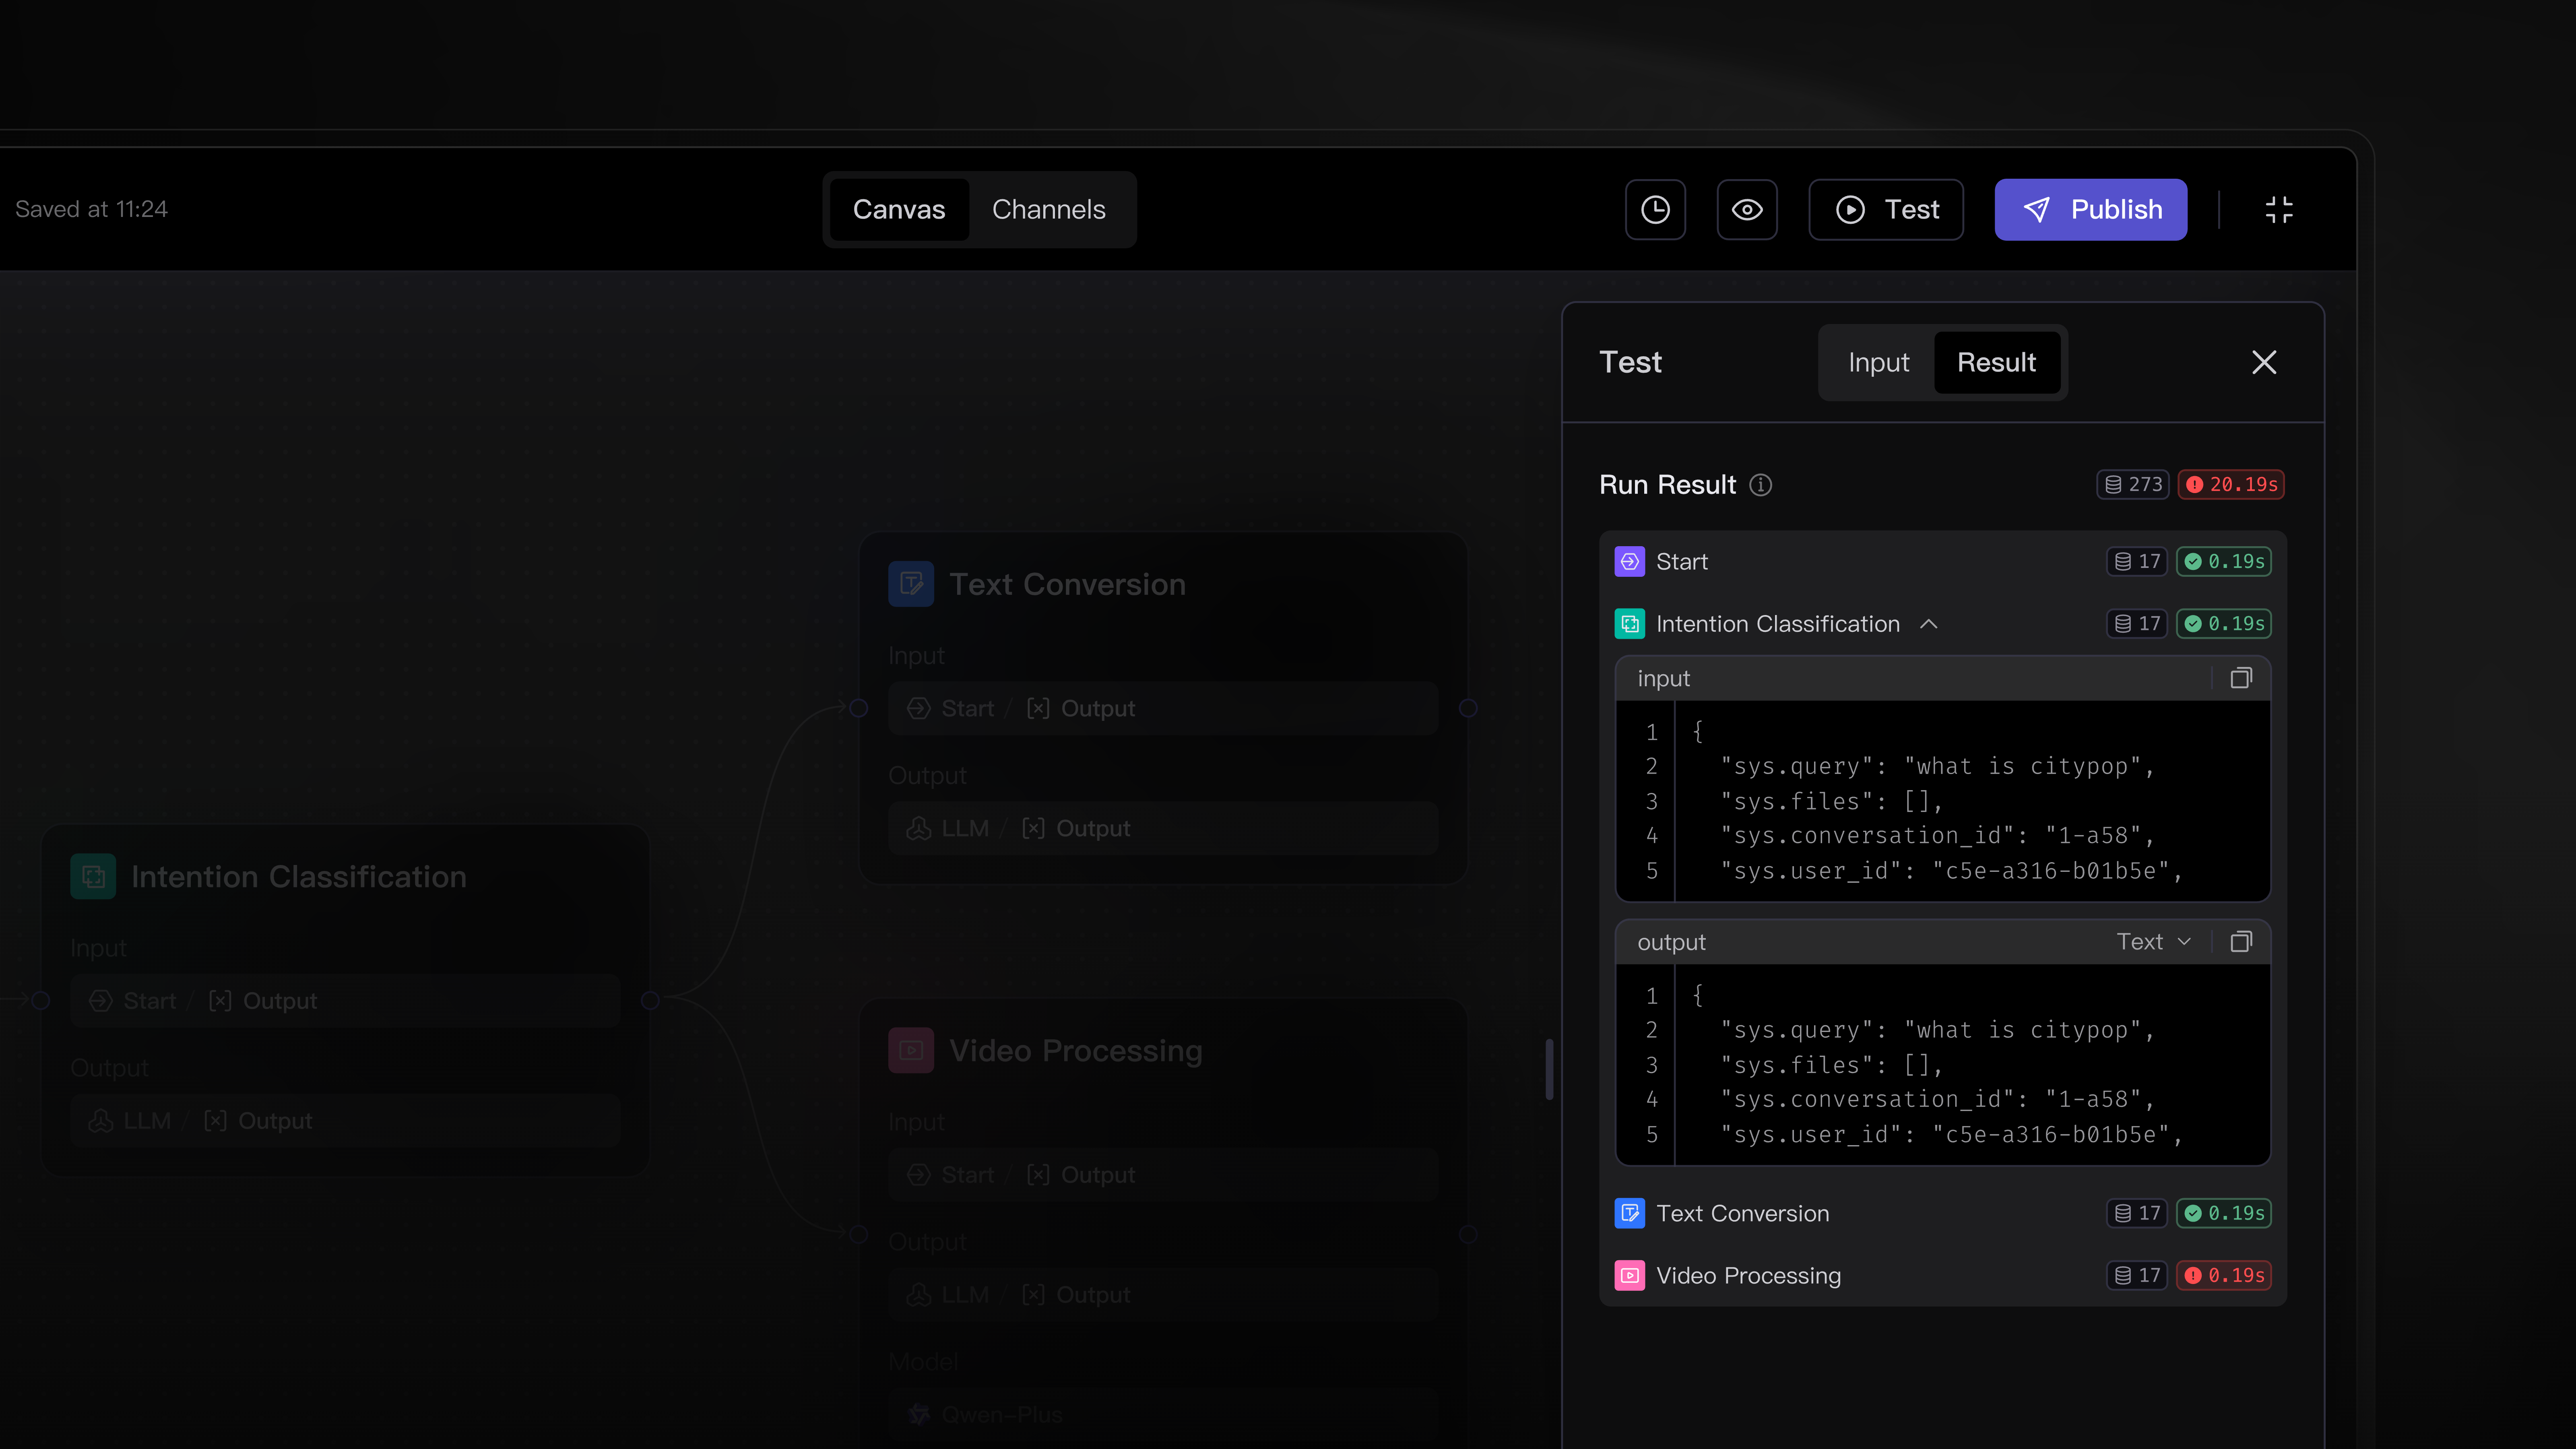Click Text Conversion node's Start Output input field
Image resolution: width=2576 pixels, height=1449 pixels.
(1163, 709)
